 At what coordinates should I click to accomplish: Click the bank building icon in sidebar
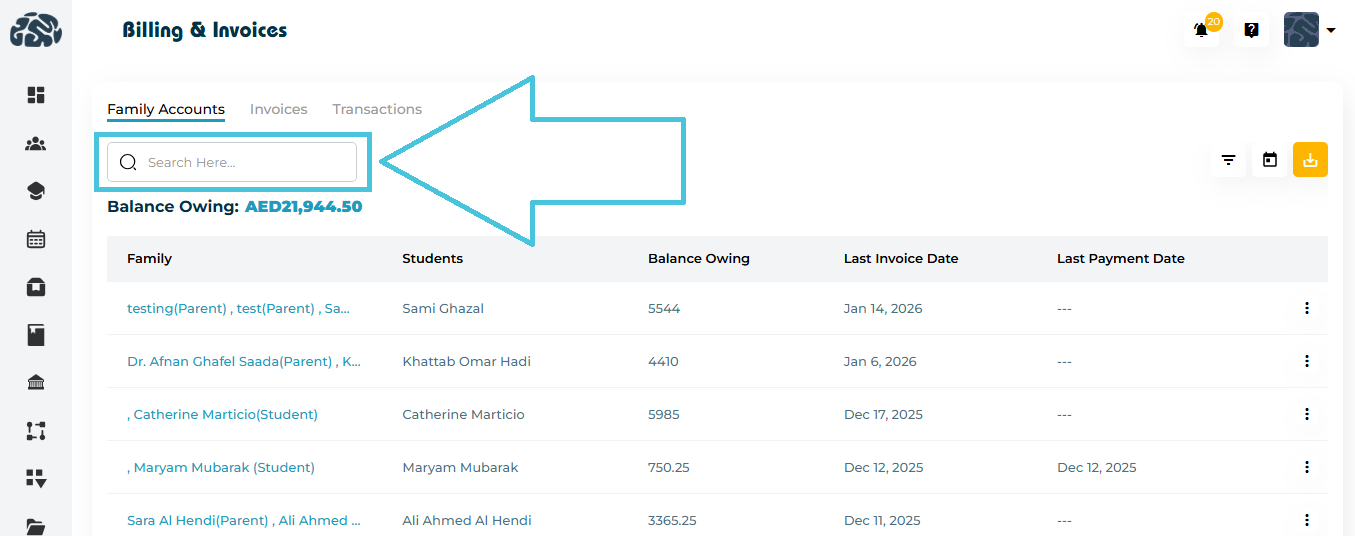[x=36, y=383]
